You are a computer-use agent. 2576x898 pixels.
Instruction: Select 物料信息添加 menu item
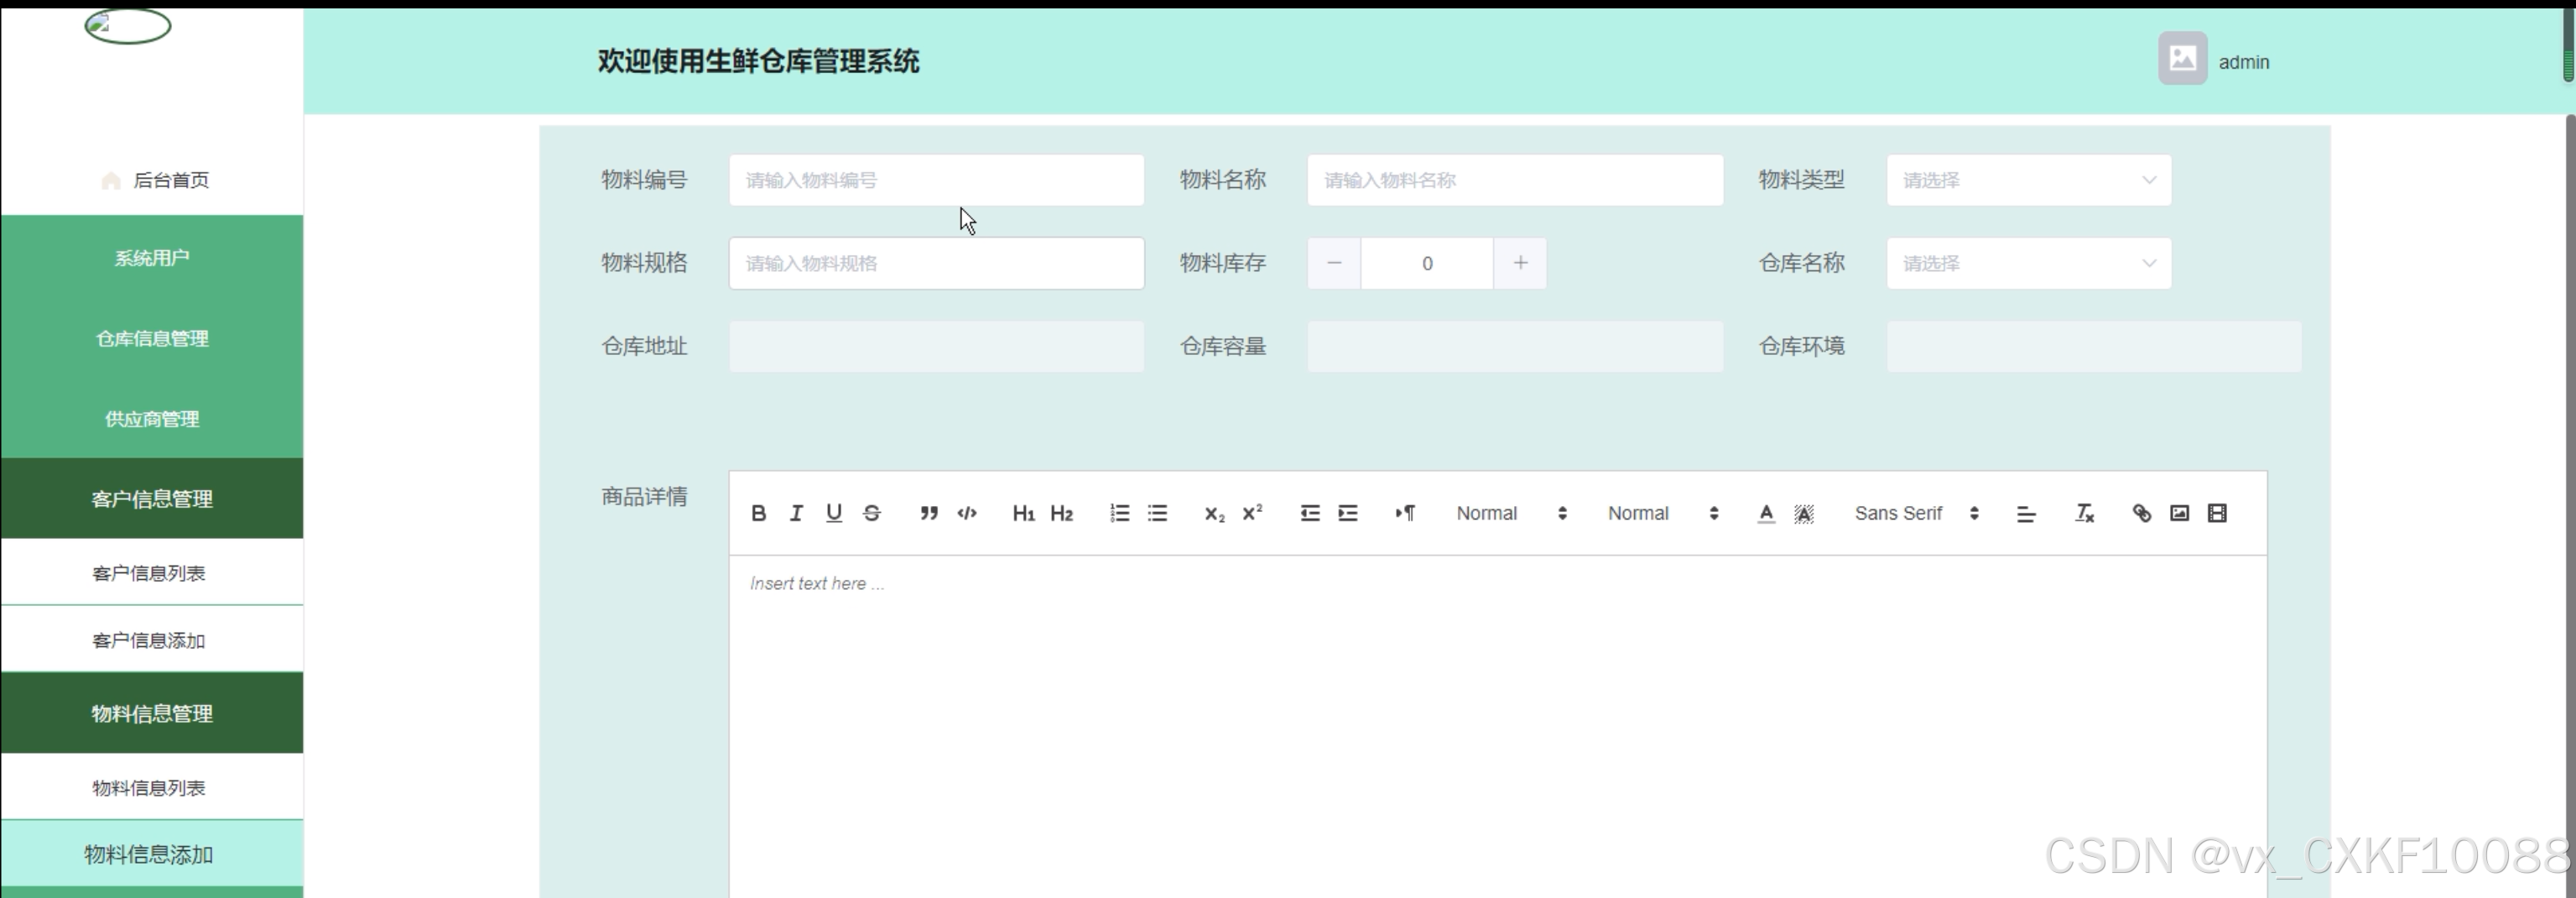[x=152, y=854]
